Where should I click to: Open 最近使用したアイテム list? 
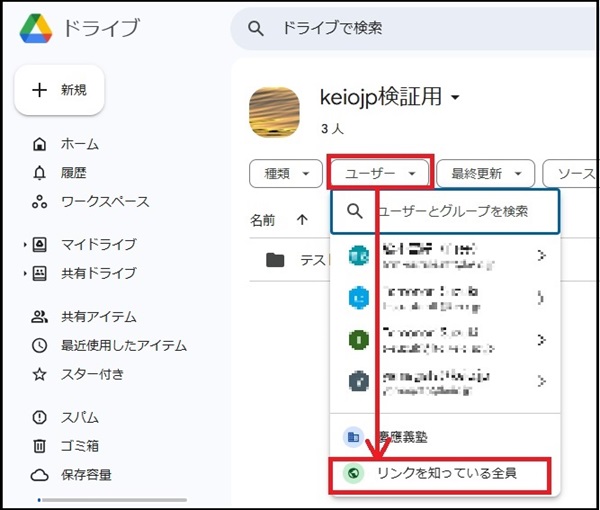(123, 346)
